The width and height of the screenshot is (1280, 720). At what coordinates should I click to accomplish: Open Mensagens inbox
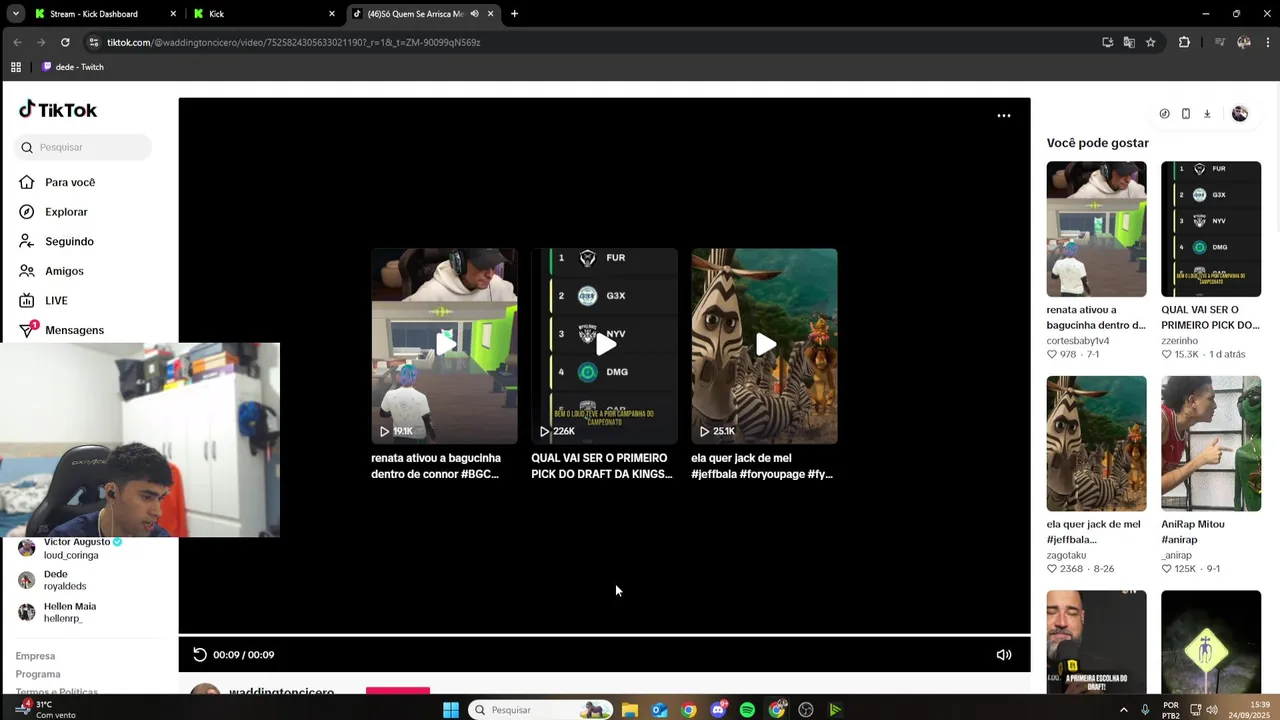[61, 330]
